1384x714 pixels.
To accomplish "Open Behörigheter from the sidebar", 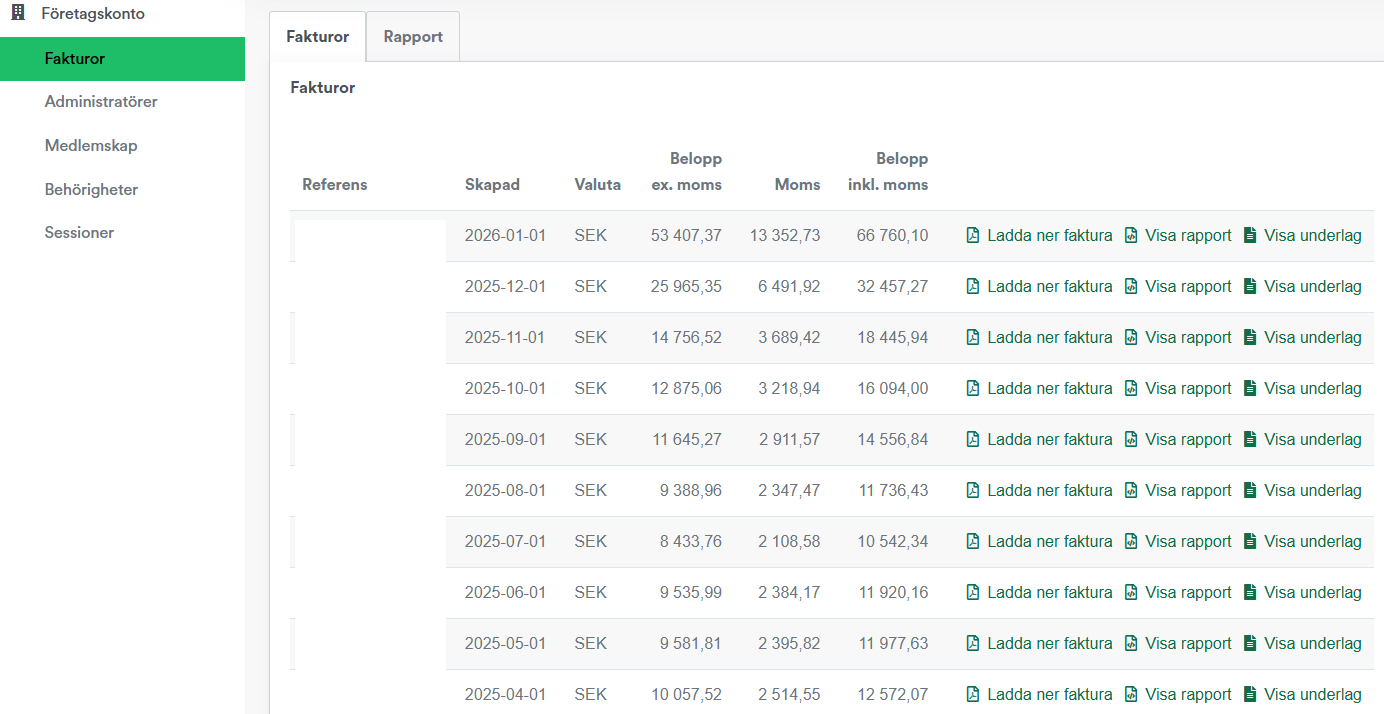I will point(91,190).
